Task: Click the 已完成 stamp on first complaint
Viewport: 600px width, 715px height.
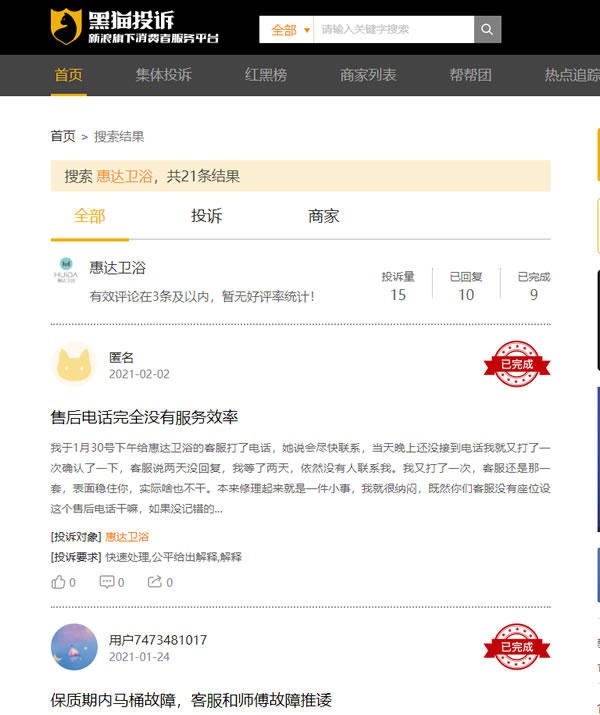Action: (516, 365)
